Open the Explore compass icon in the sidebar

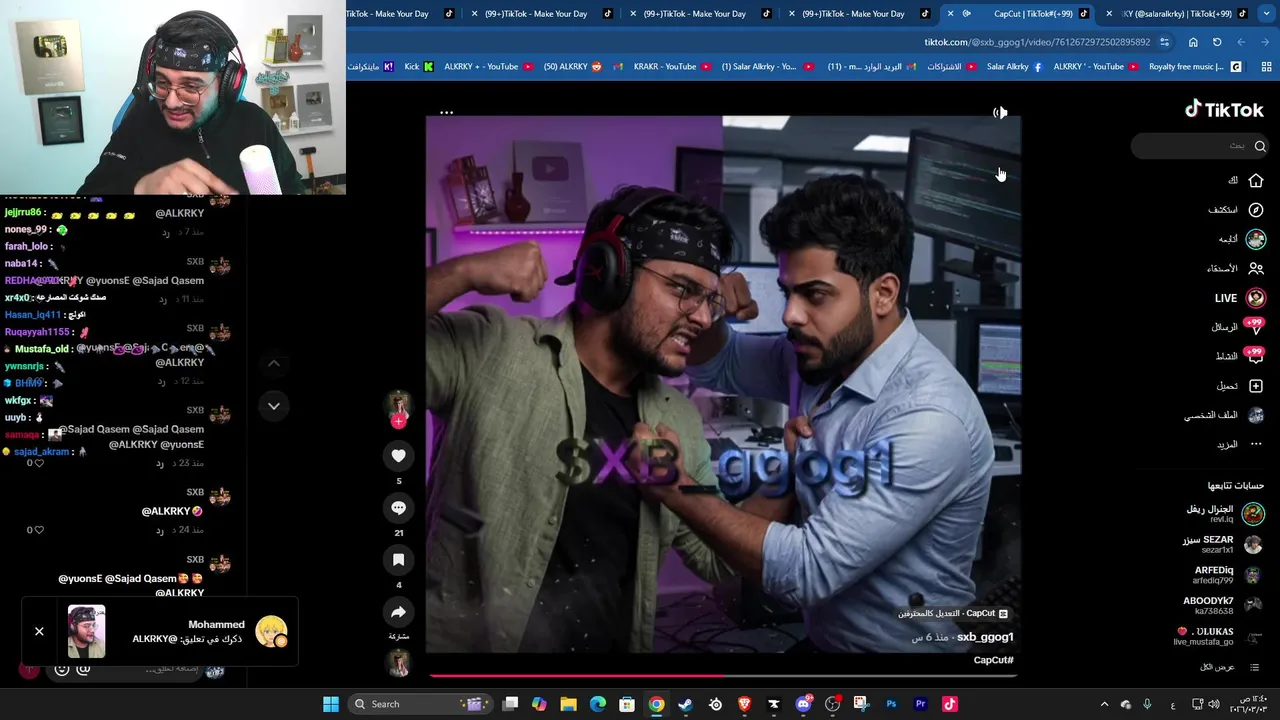click(1256, 210)
